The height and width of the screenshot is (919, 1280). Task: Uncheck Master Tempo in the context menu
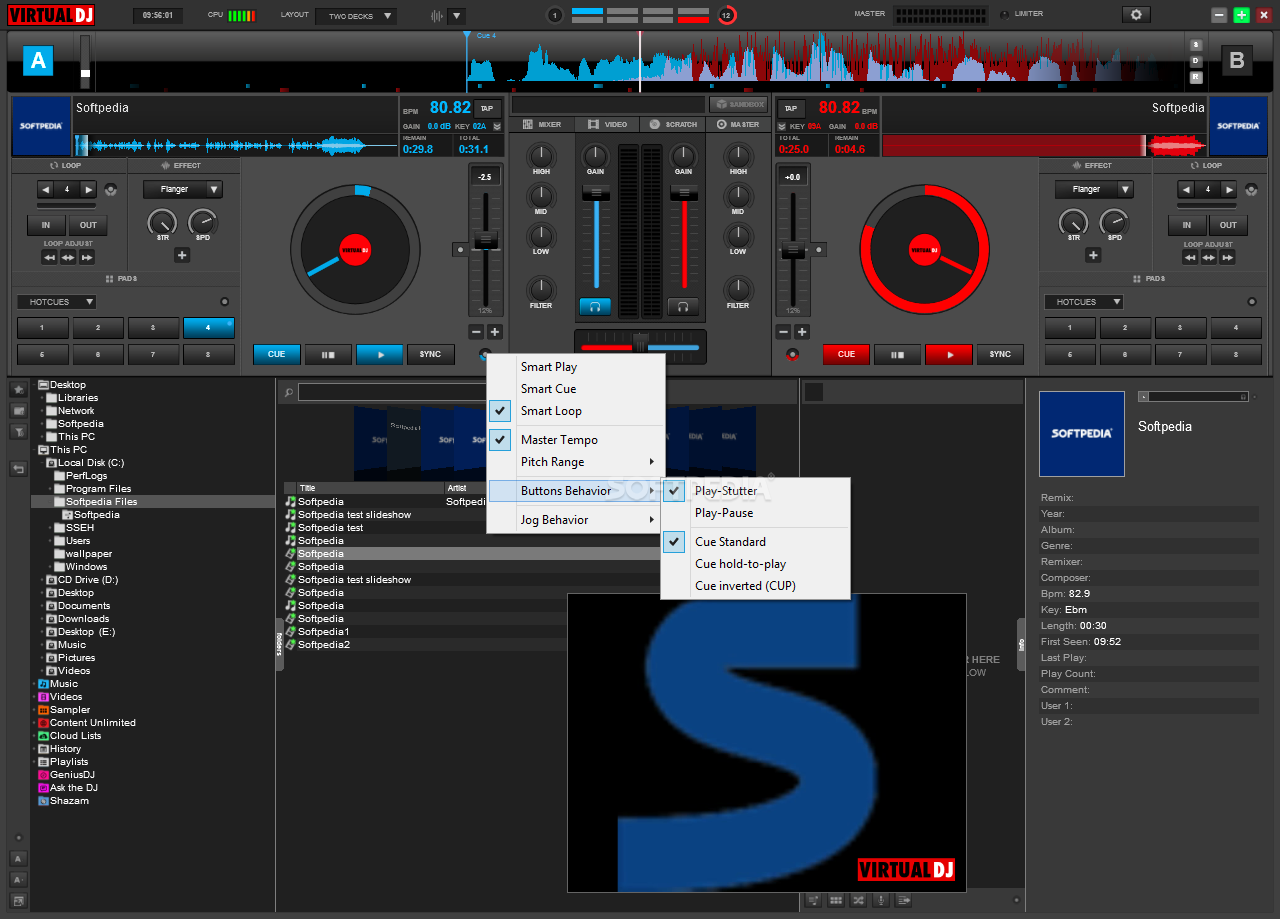(576, 440)
